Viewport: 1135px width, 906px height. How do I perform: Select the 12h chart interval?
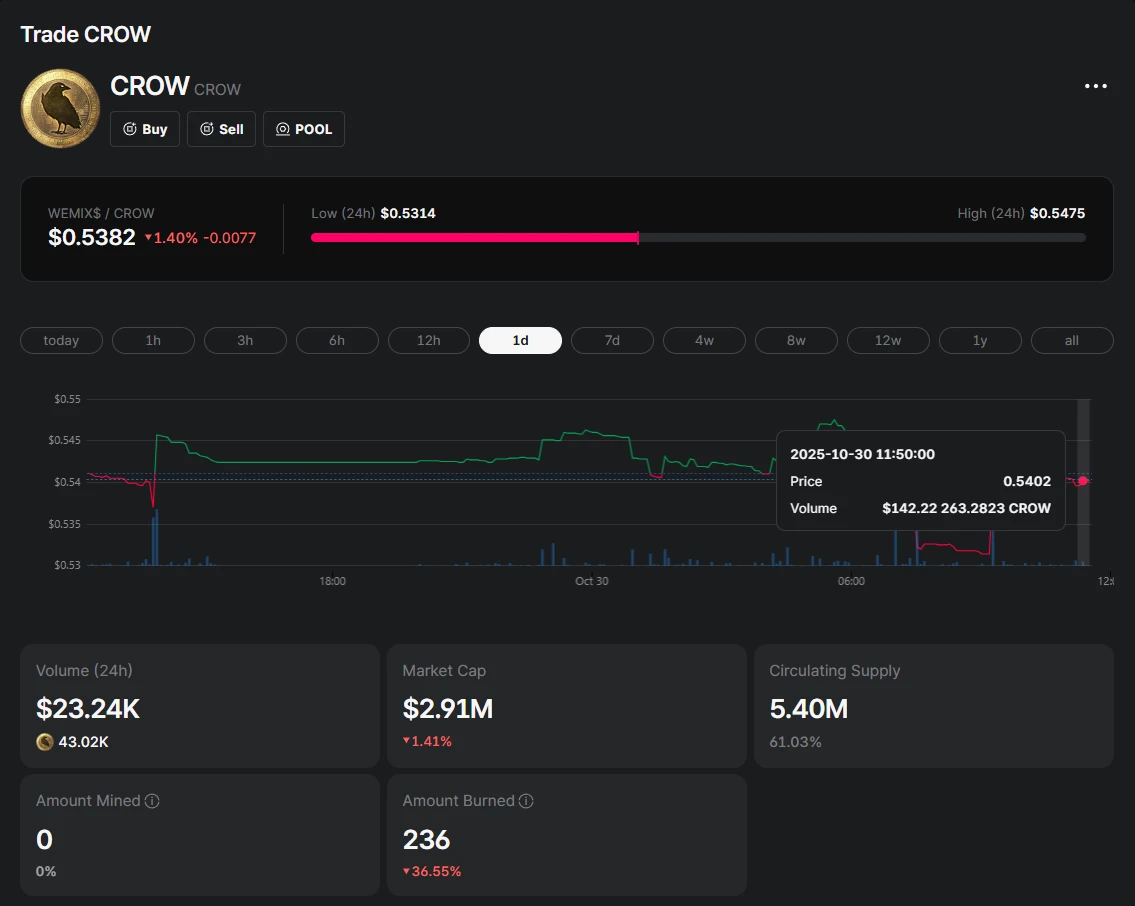point(429,340)
